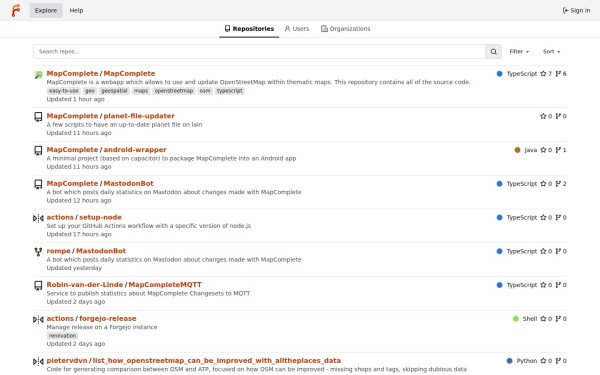
Task: Open the android-wrapper repository link
Action: click(x=135, y=150)
